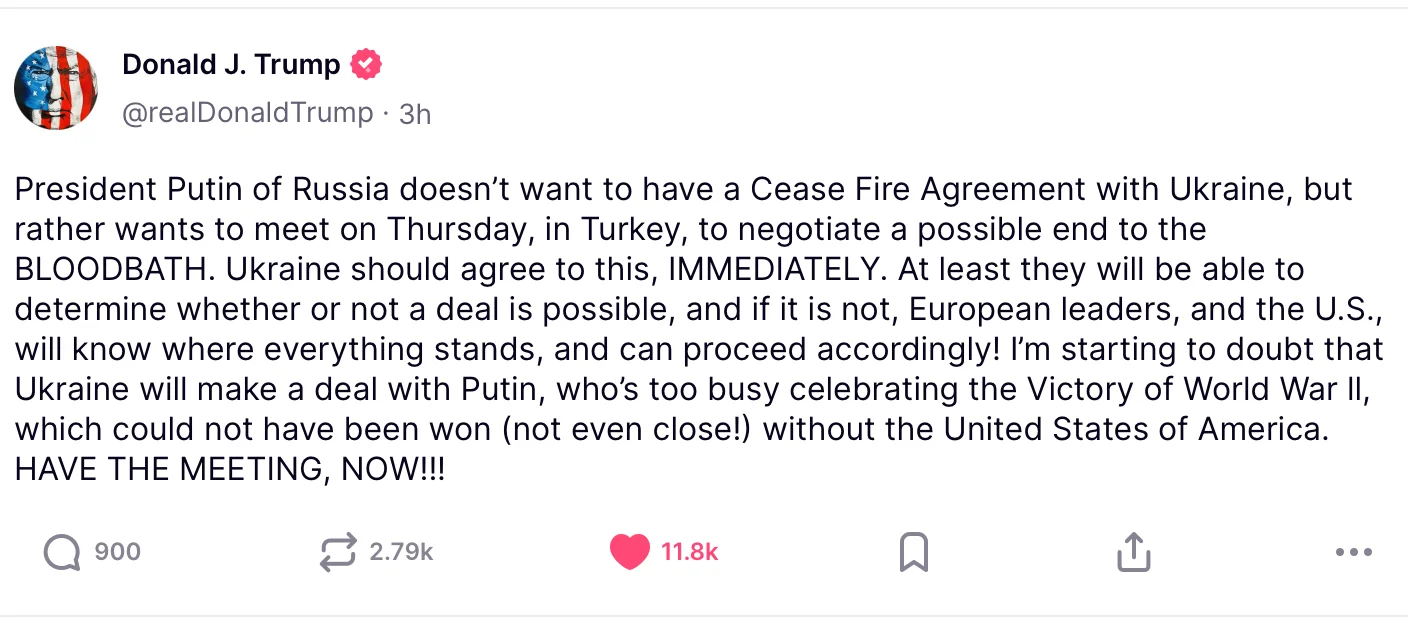Click the repost arrows icon

(338, 552)
